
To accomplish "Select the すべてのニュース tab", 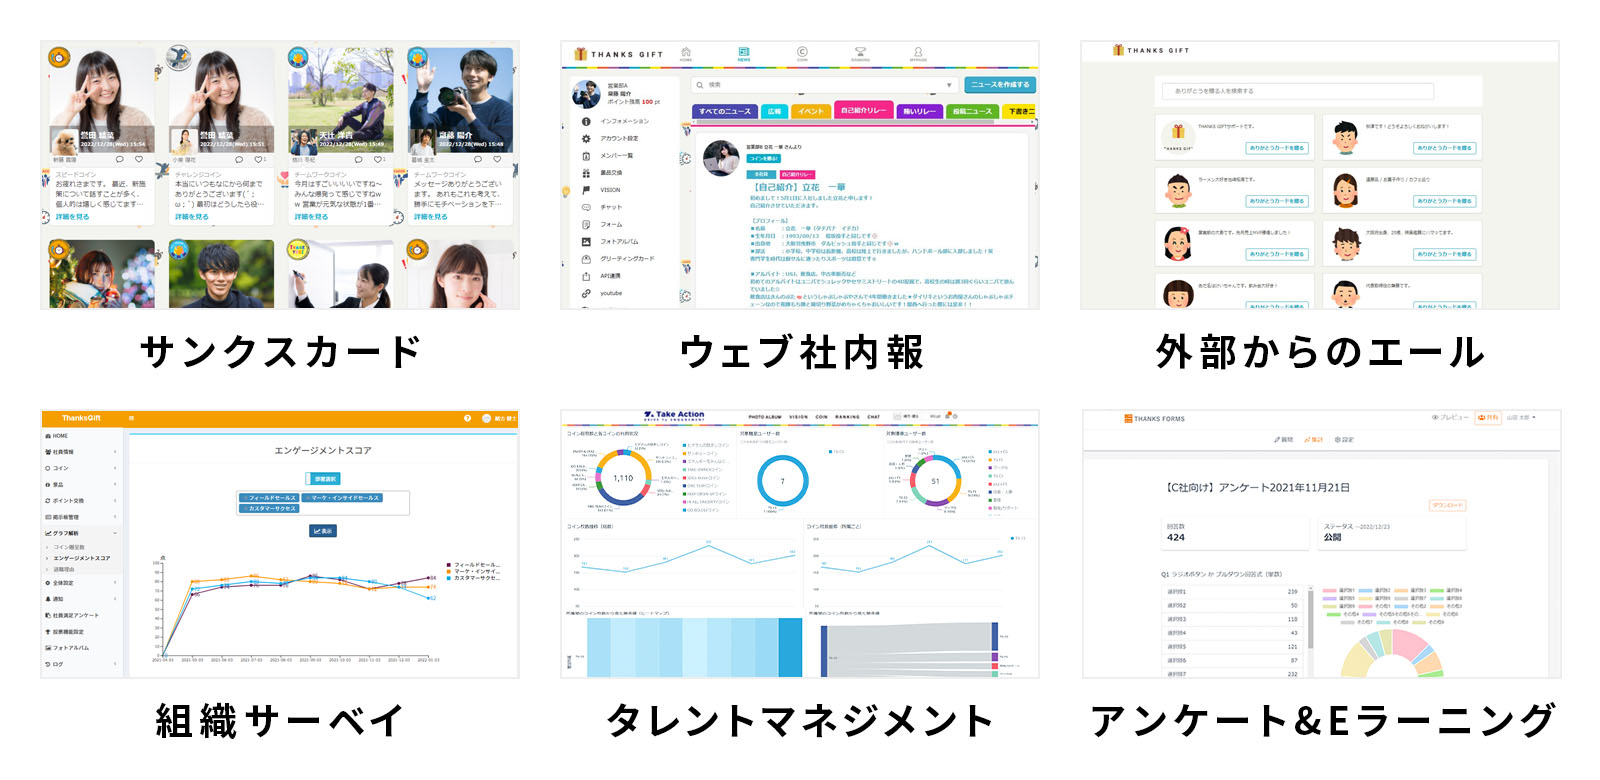I will (x=724, y=111).
